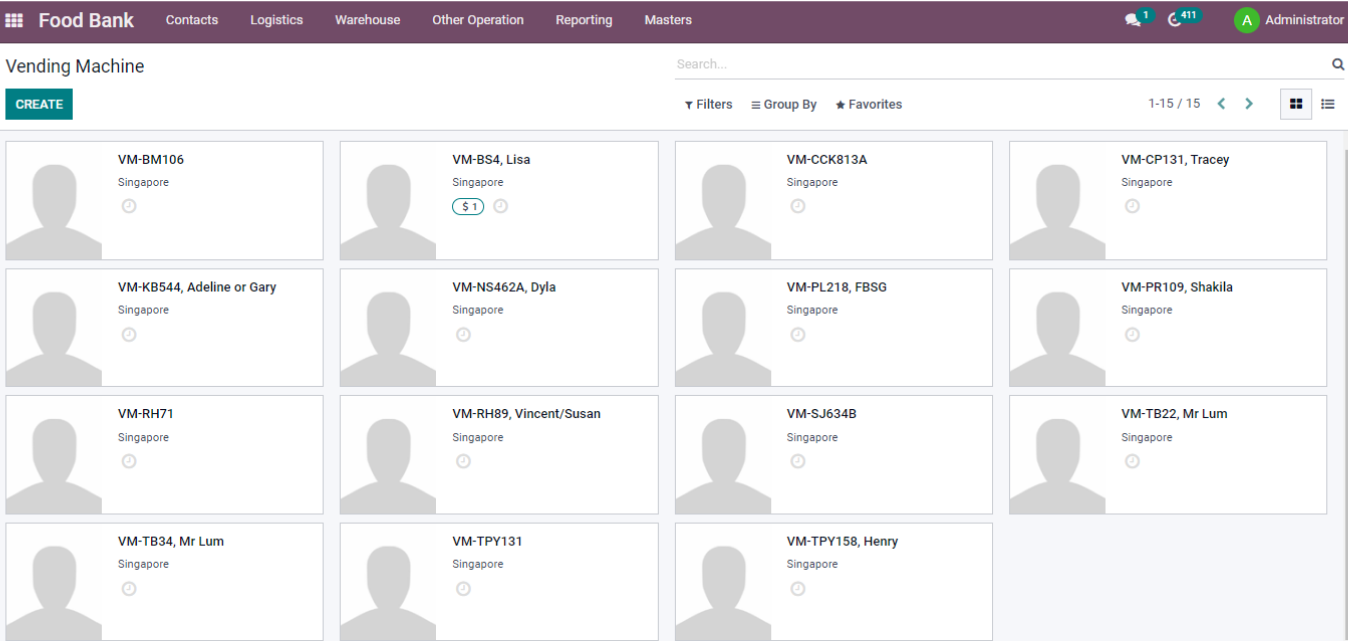Click activity clock on VM-CP131, Tracey card

click(x=1132, y=206)
